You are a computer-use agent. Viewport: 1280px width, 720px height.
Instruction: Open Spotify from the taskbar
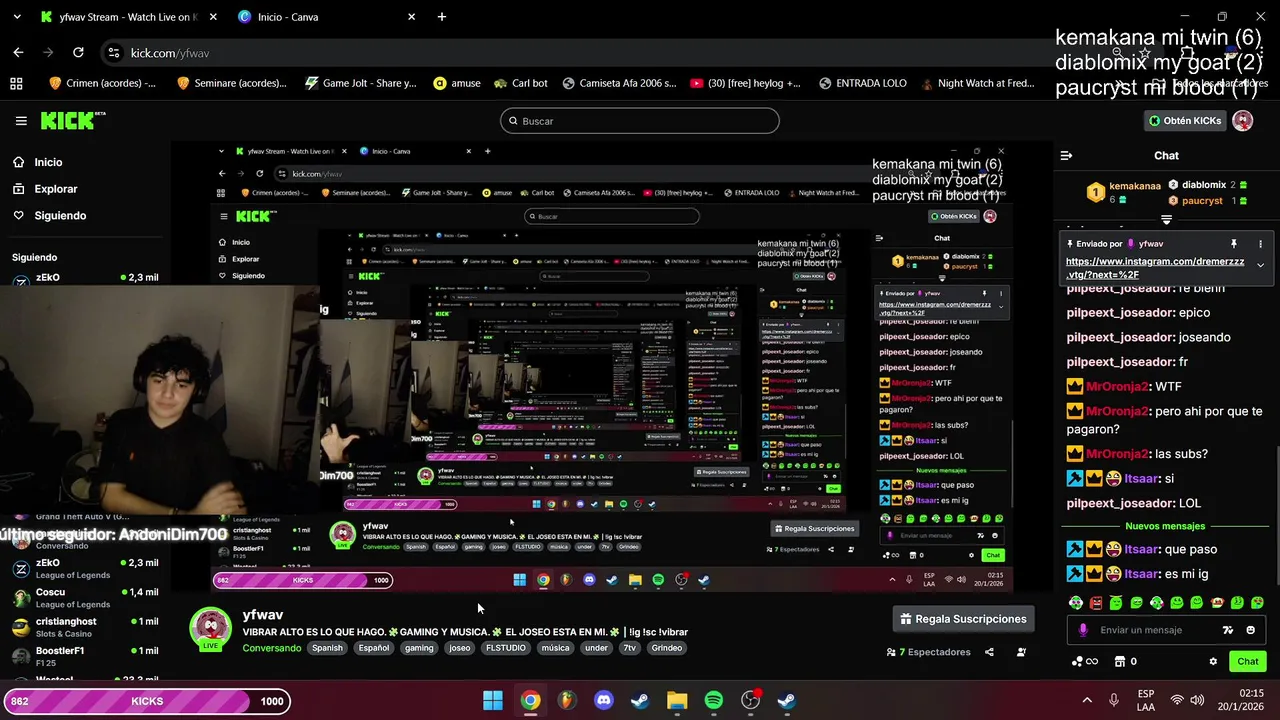[714, 701]
